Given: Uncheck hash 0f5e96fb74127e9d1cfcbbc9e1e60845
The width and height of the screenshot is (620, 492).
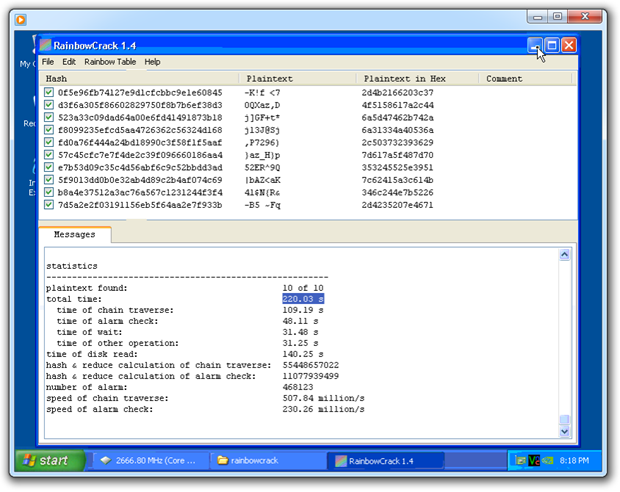Looking at the screenshot, I should coord(49,93).
